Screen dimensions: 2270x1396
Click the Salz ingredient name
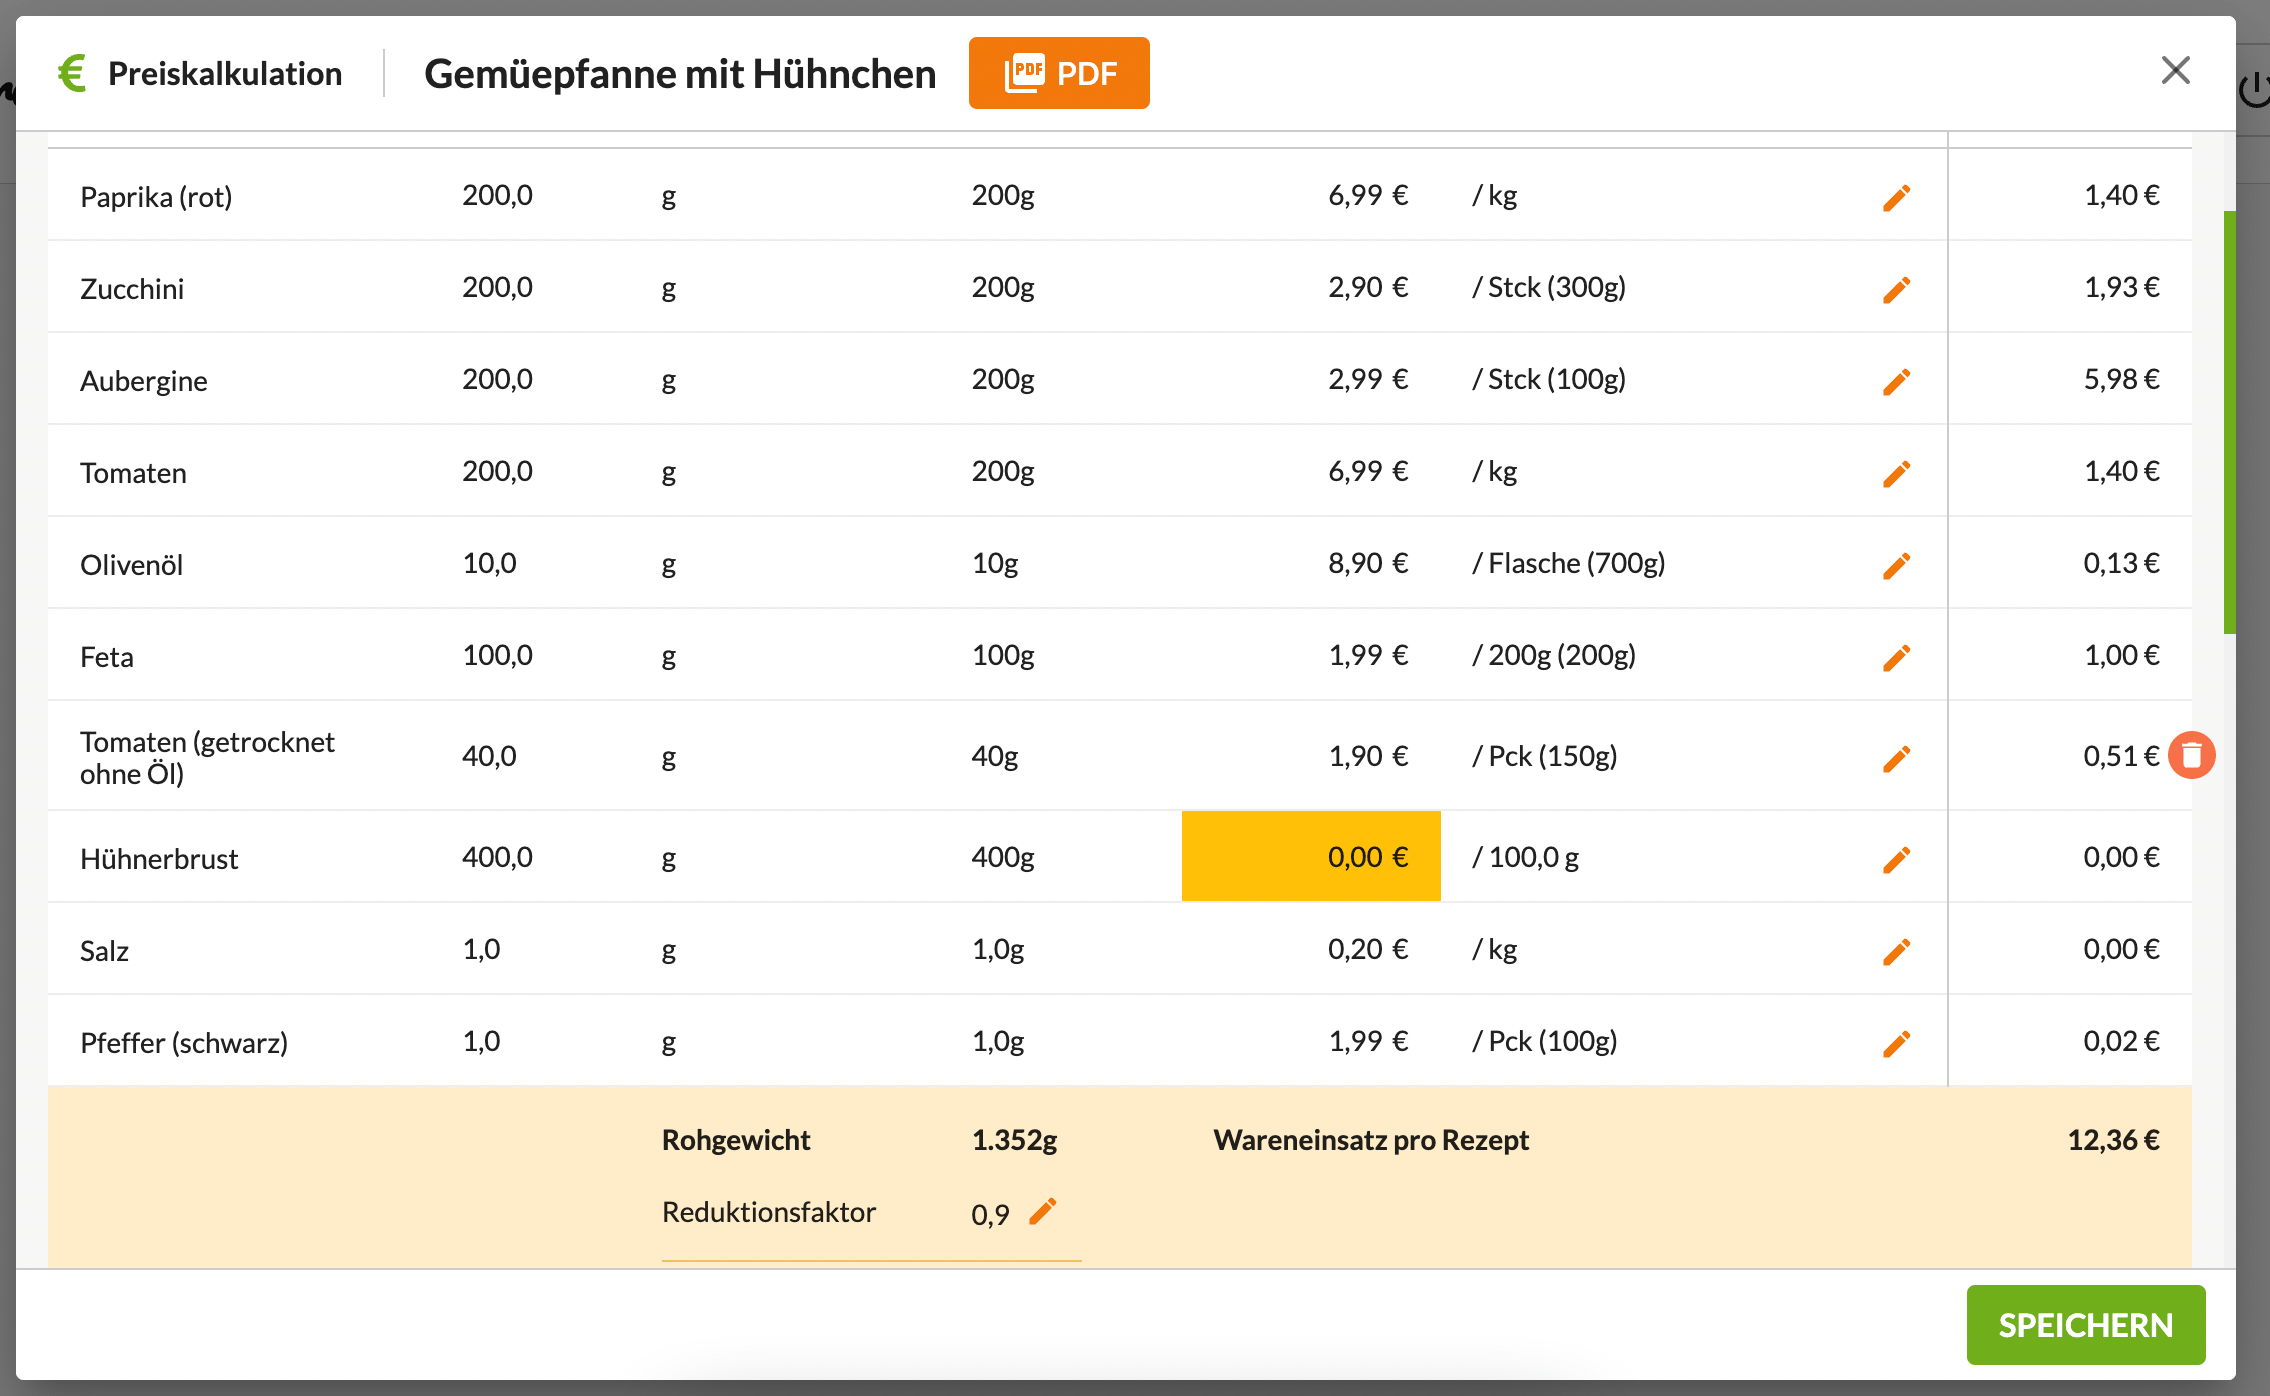104,951
